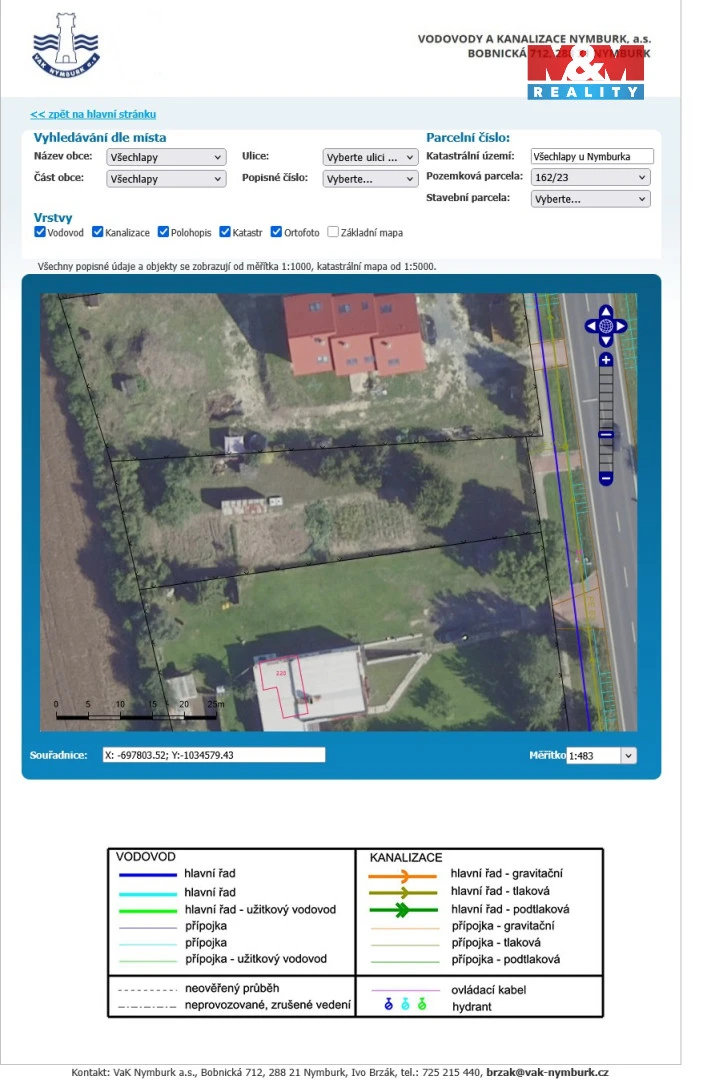Image resolution: width=707 pixels, height=1080 pixels.
Task: Zoom in with the plus button
Action: click(x=606, y=360)
